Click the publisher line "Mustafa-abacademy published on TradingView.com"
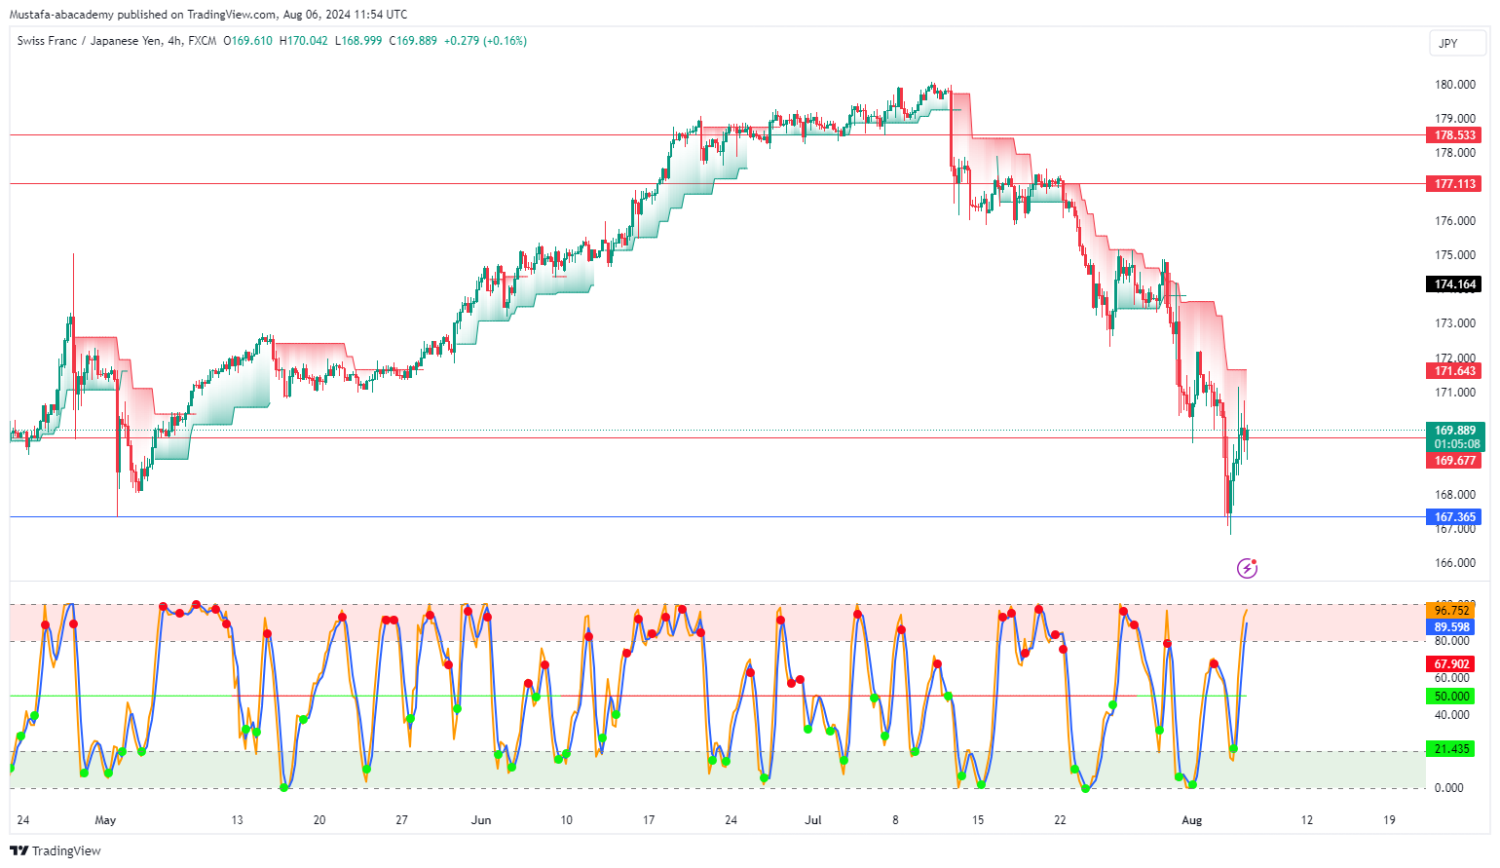 [143, 14]
